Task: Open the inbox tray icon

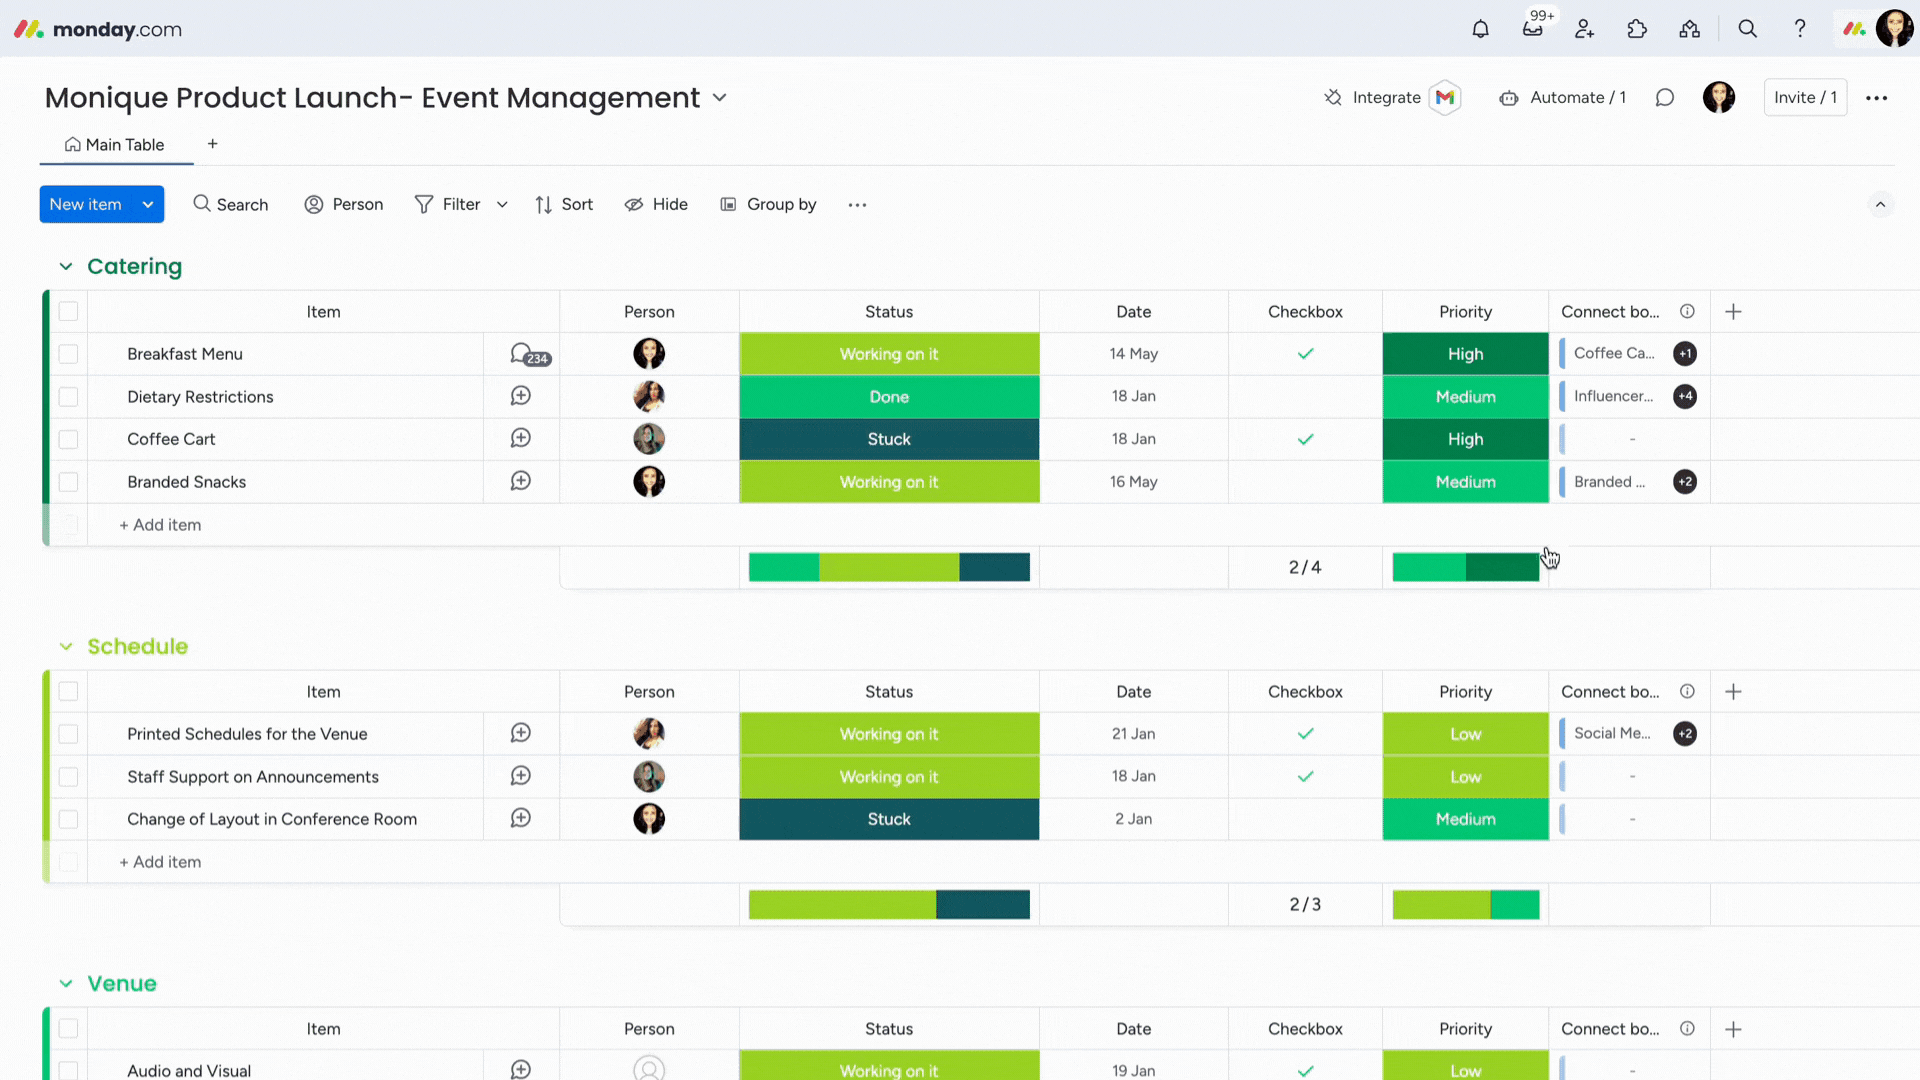Action: tap(1532, 29)
